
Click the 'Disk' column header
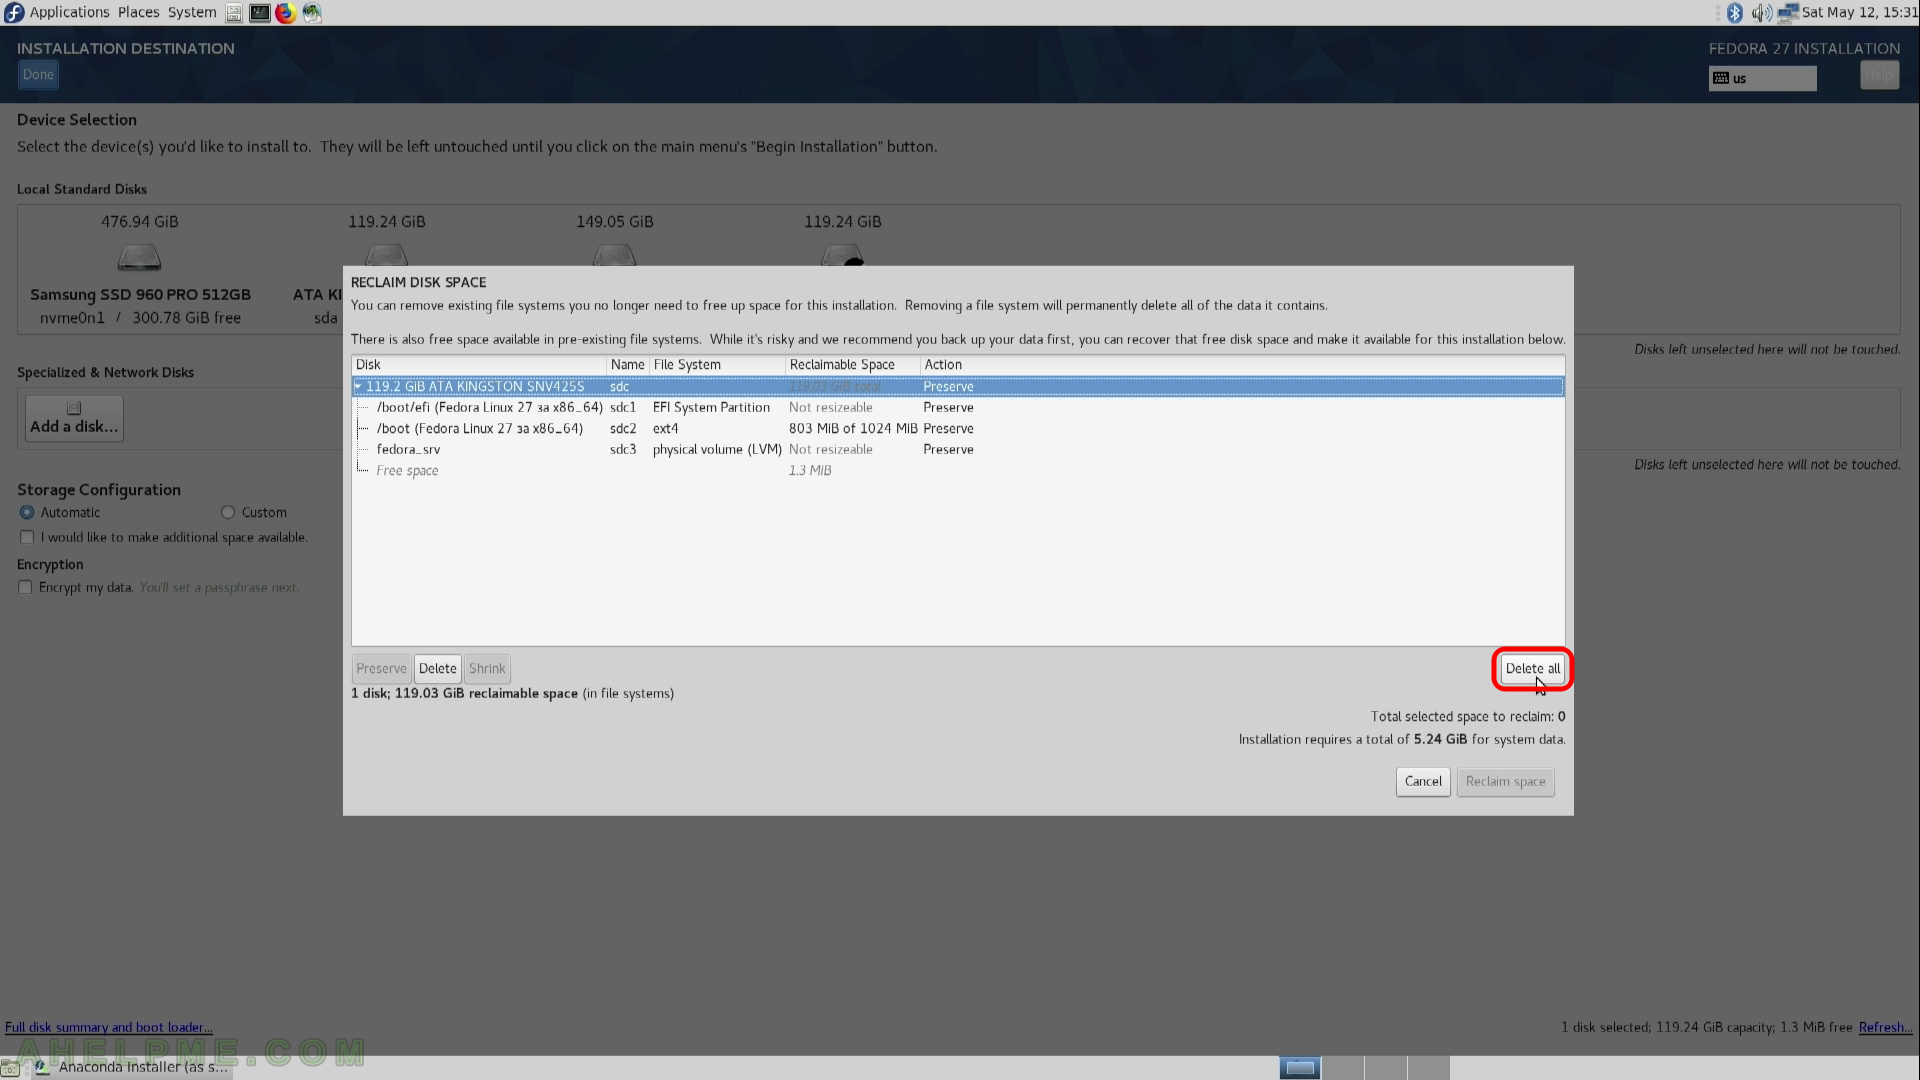coord(479,364)
